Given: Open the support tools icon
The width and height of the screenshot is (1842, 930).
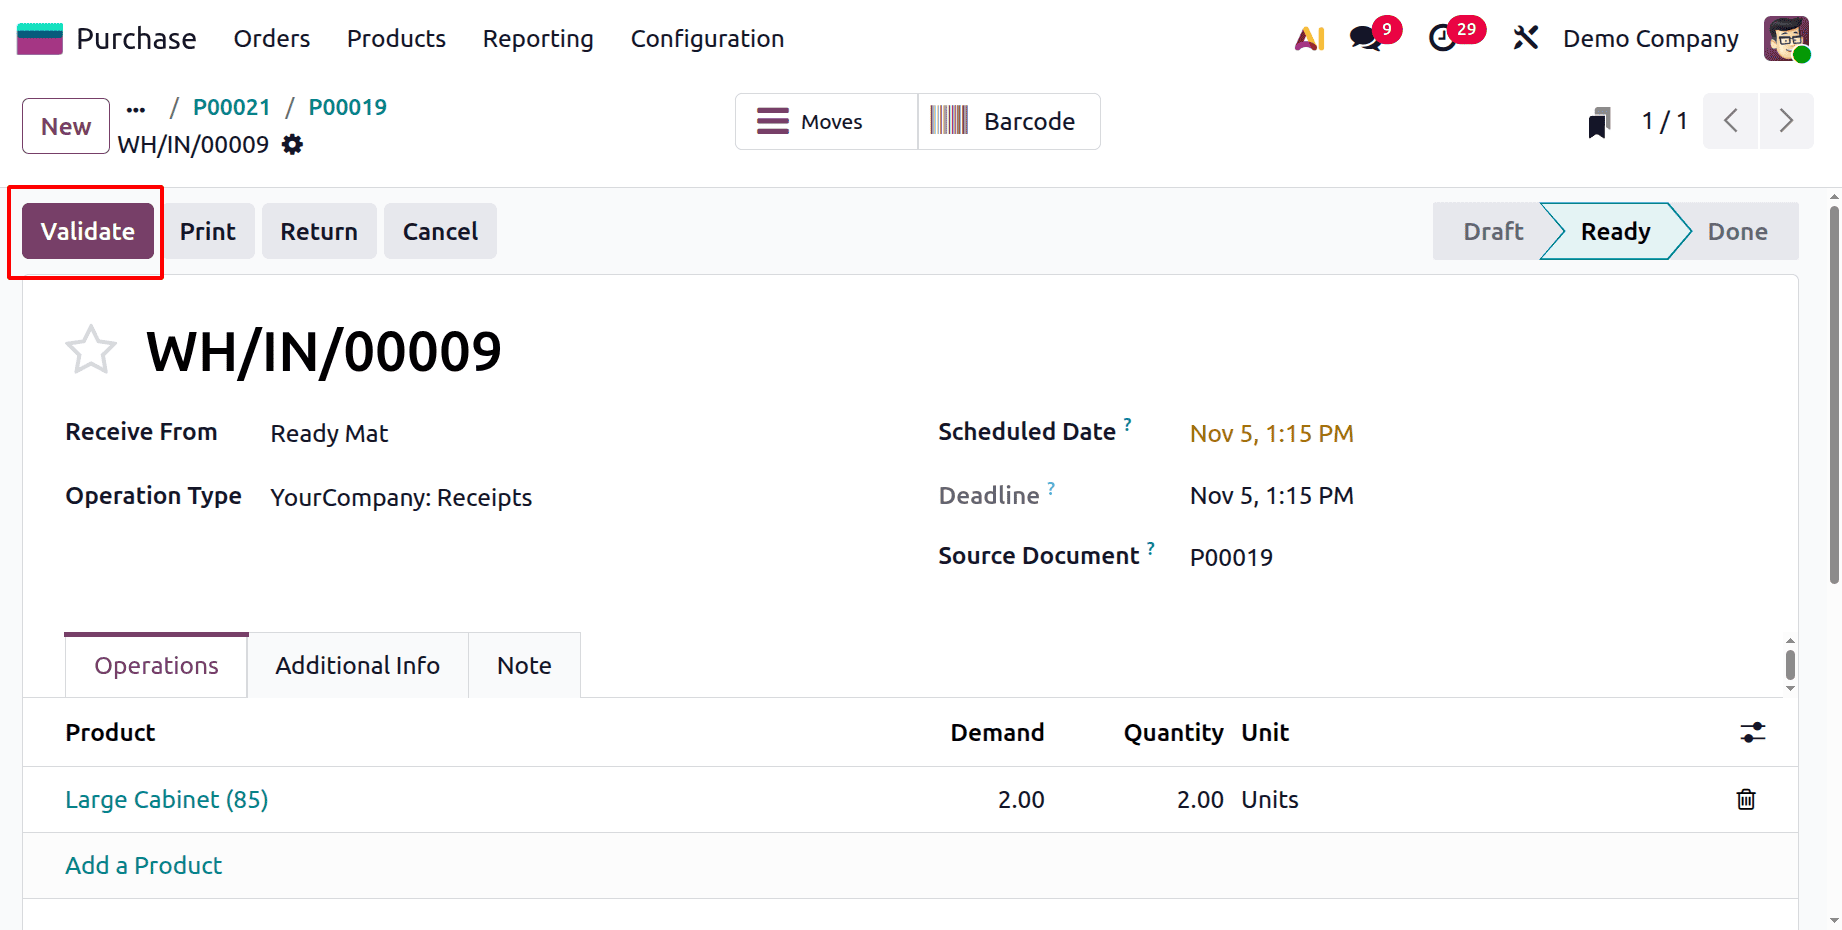Looking at the screenshot, I should tap(1526, 38).
